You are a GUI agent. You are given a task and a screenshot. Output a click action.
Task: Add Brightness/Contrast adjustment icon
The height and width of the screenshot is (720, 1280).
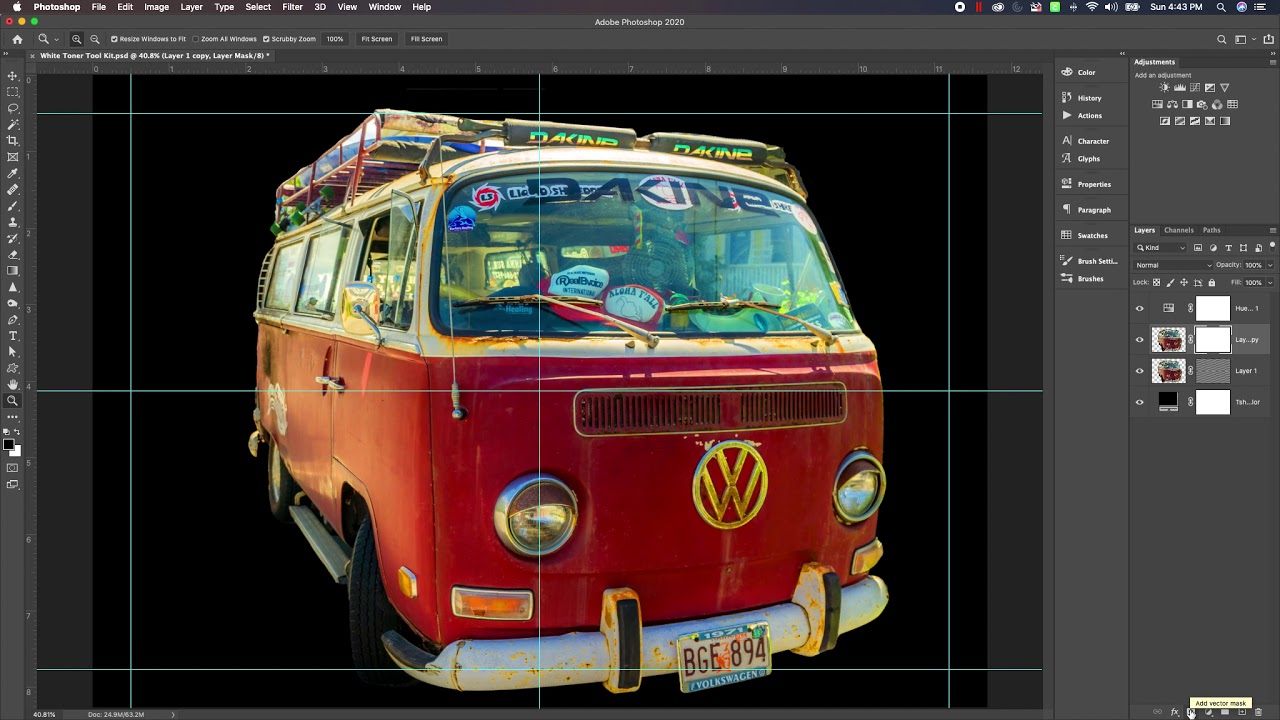coord(1164,88)
